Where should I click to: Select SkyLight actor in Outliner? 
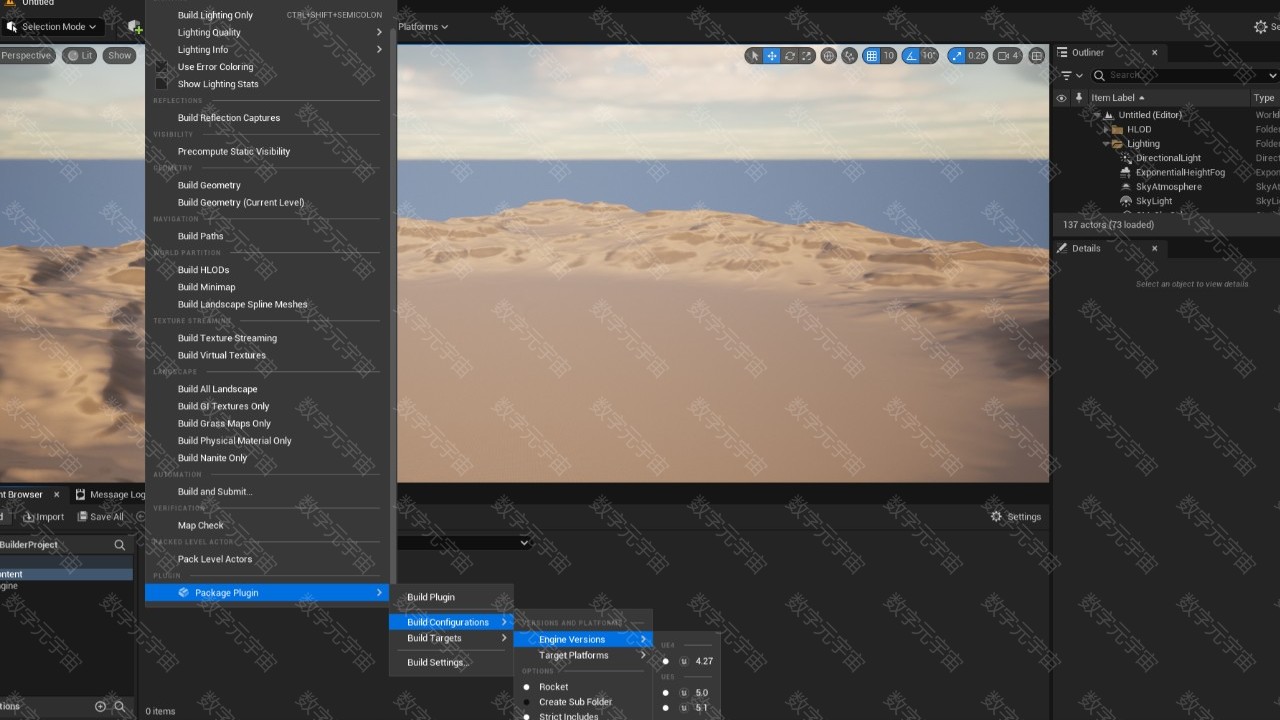tap(1154, 201)
